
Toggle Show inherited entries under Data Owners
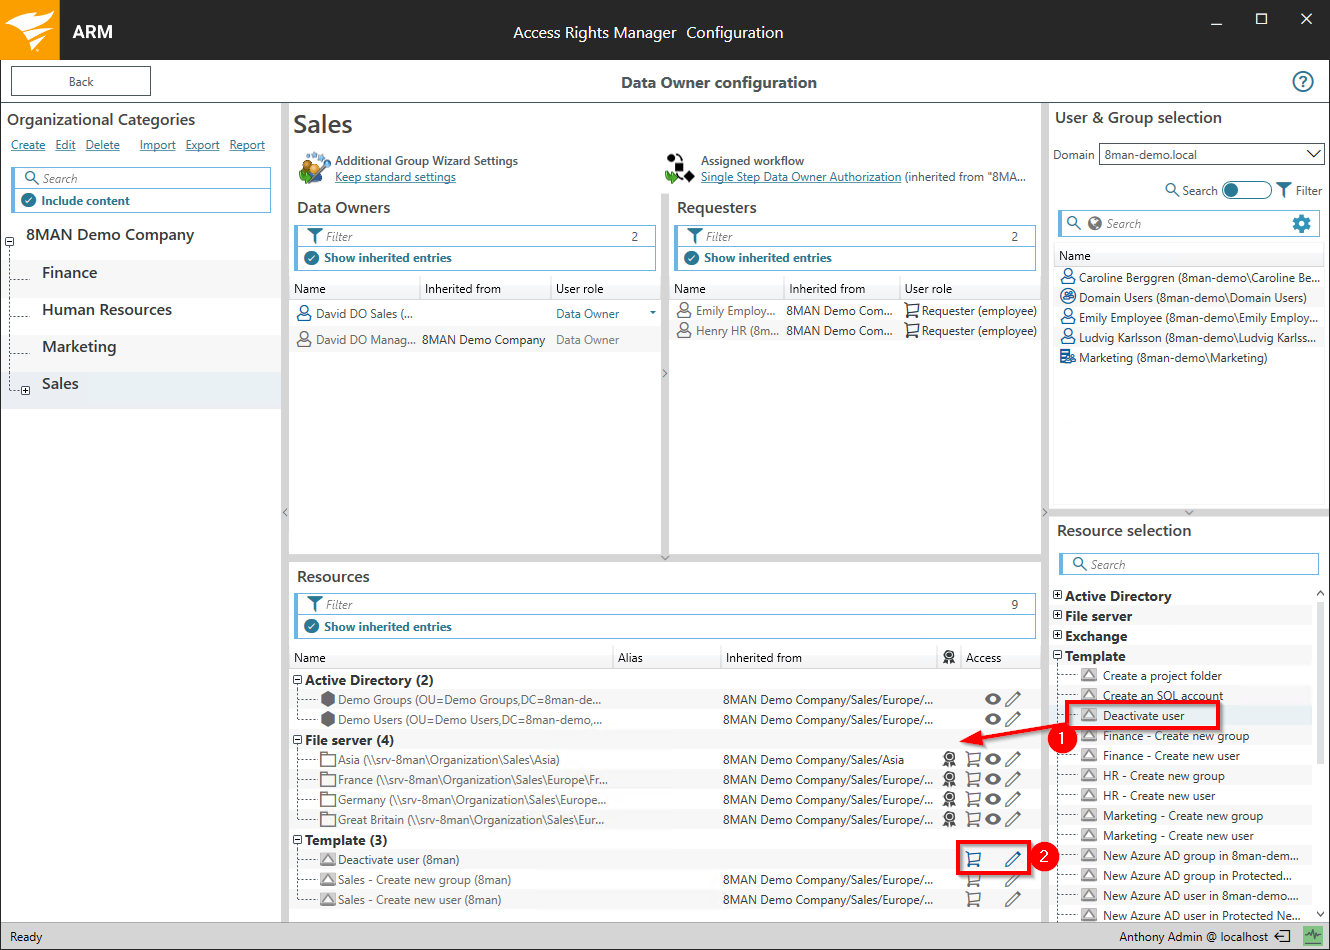[312, 258]
